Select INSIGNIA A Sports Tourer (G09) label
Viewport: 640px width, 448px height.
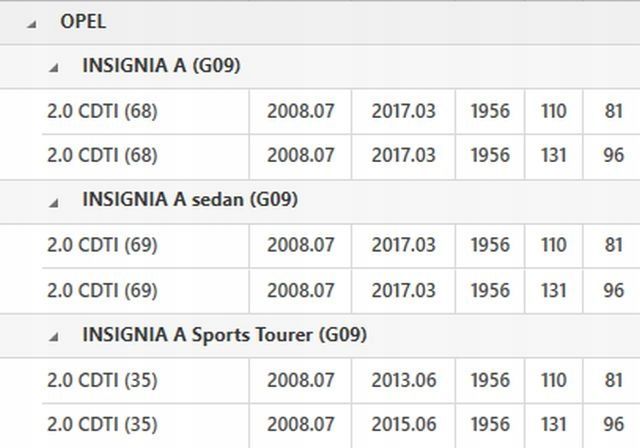(x=224, y=335)
